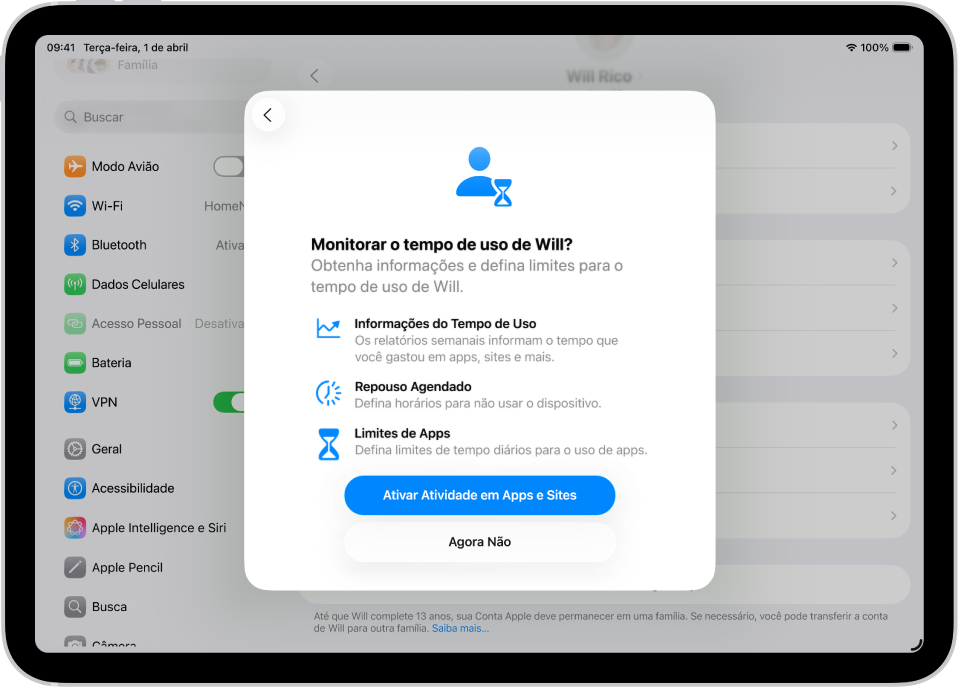
Task: Click the Bluetooth icon in the sidebar
Action: pos(75,244)
